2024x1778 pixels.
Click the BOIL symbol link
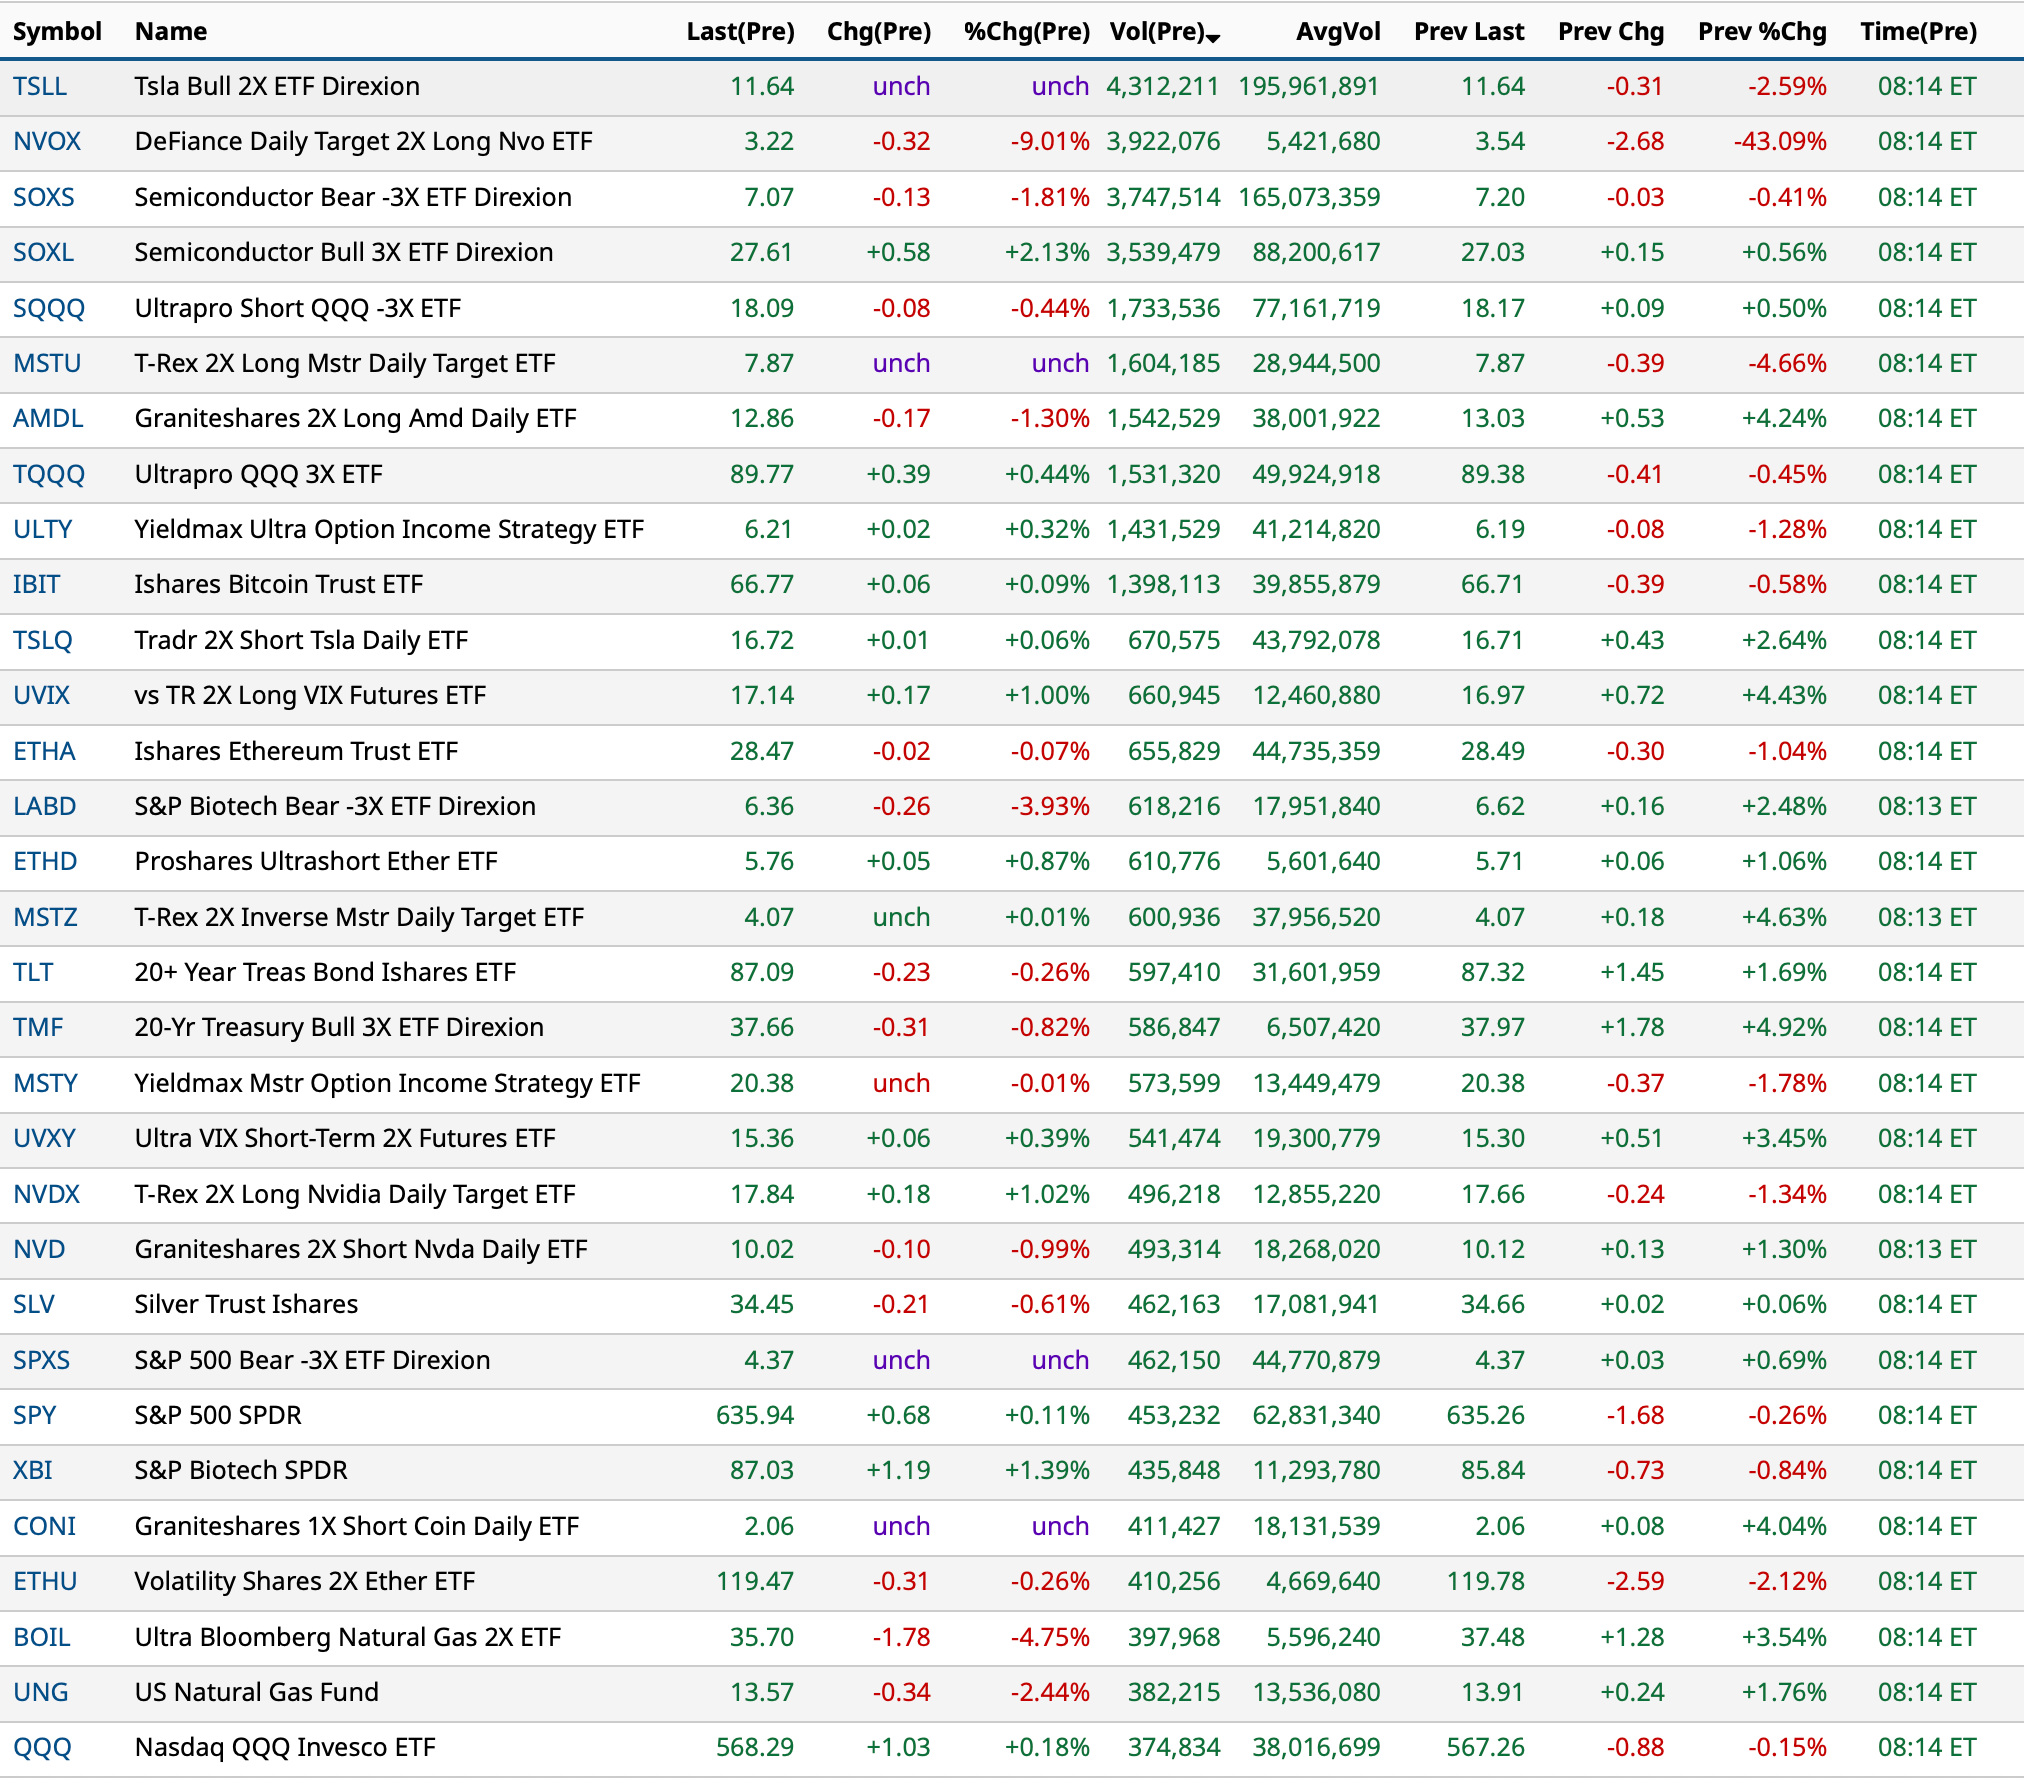point(42,1638)
